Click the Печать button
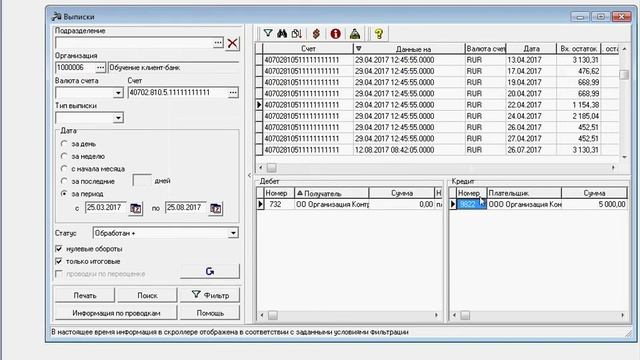Image resolution: width=640 pixels, height=360 pixels. [x=85, y=295]
